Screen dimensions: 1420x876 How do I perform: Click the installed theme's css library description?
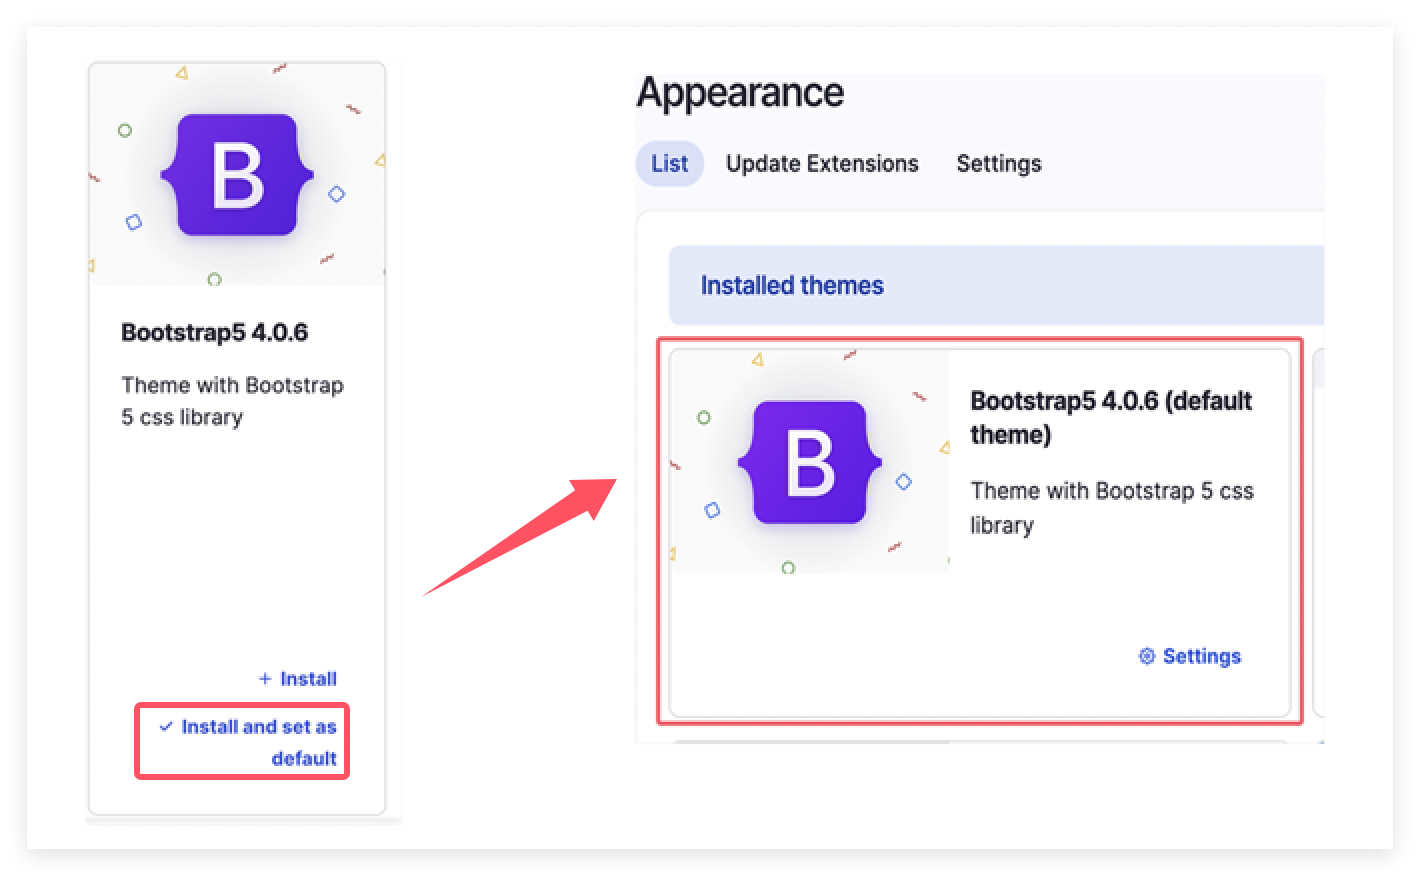coord(1111,507)
